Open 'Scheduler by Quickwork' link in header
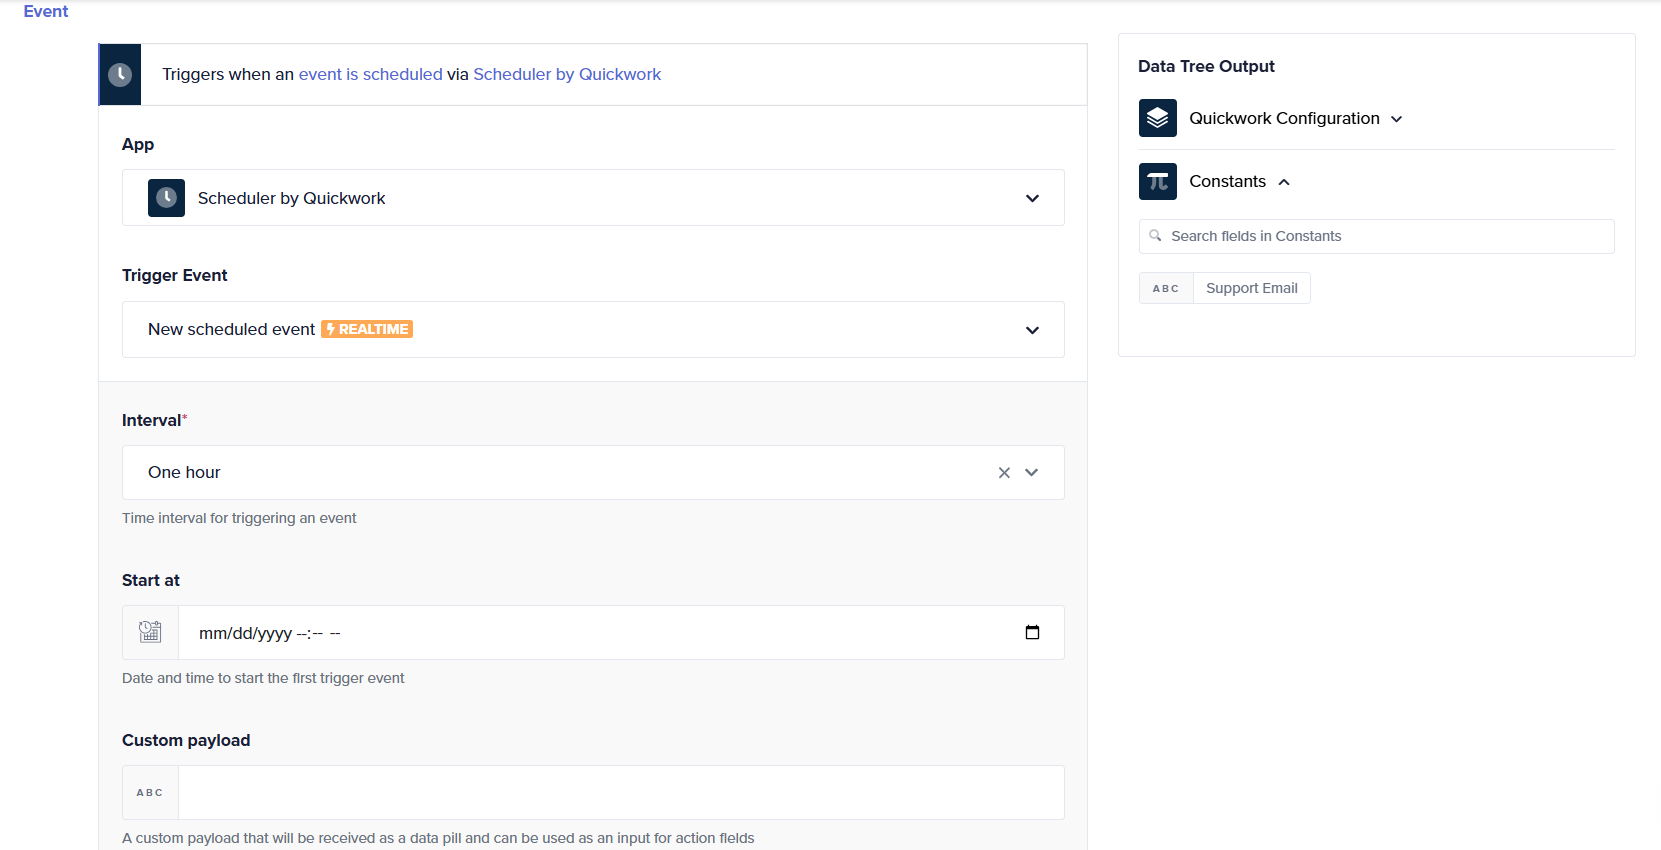1661x850 pixels. click(x=567, y=74)
